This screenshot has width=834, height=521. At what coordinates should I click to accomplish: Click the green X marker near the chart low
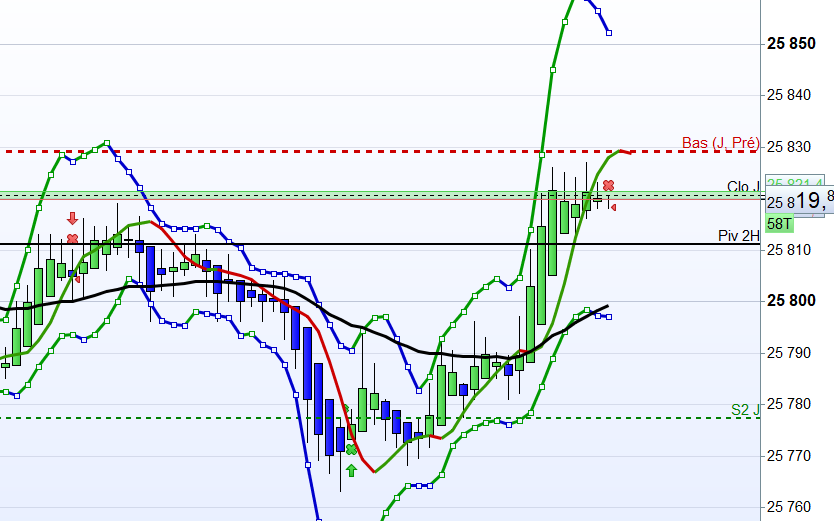(x=351, y=450)
